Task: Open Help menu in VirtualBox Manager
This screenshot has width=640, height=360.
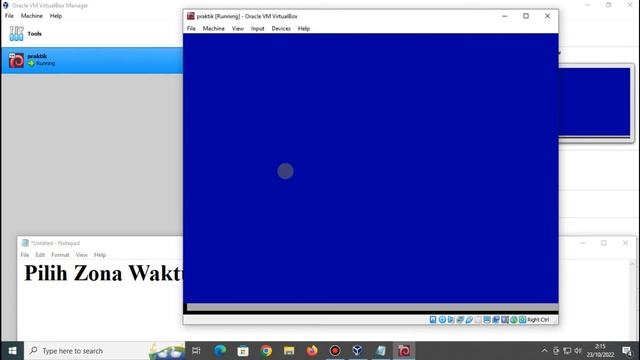Action: click(x=56, y=16)
